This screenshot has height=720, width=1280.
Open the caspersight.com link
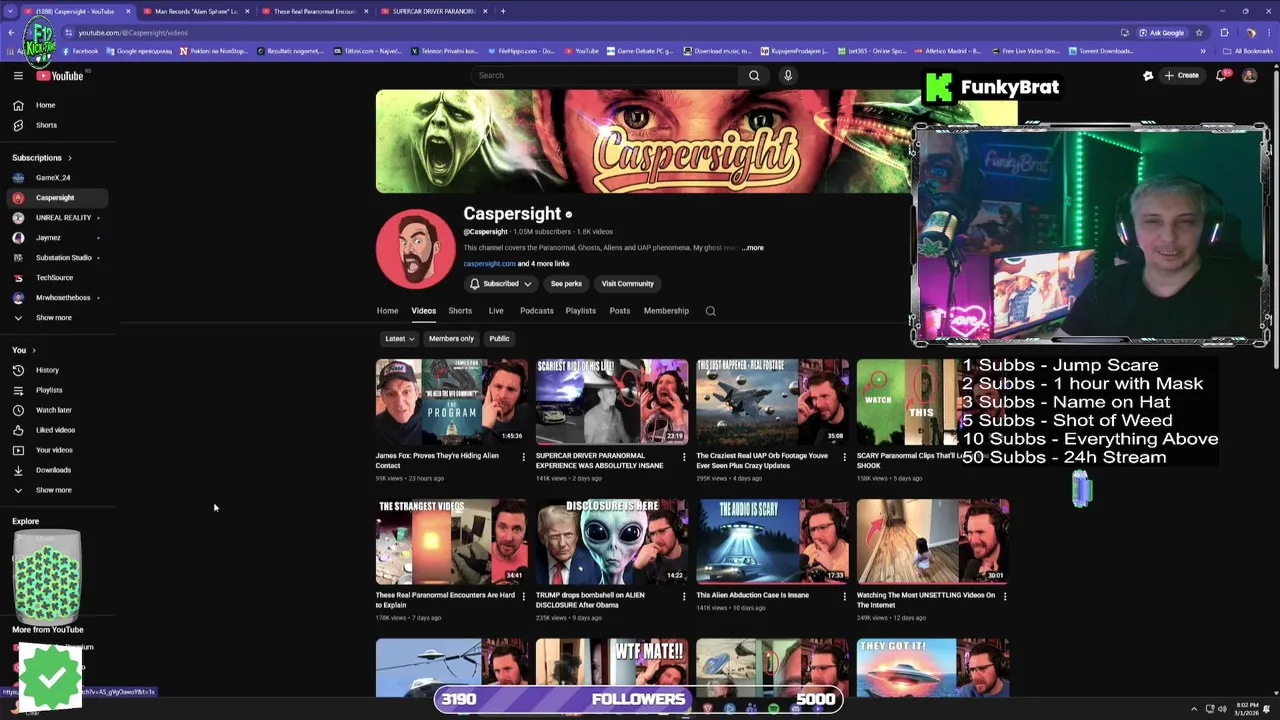point(489,264)
